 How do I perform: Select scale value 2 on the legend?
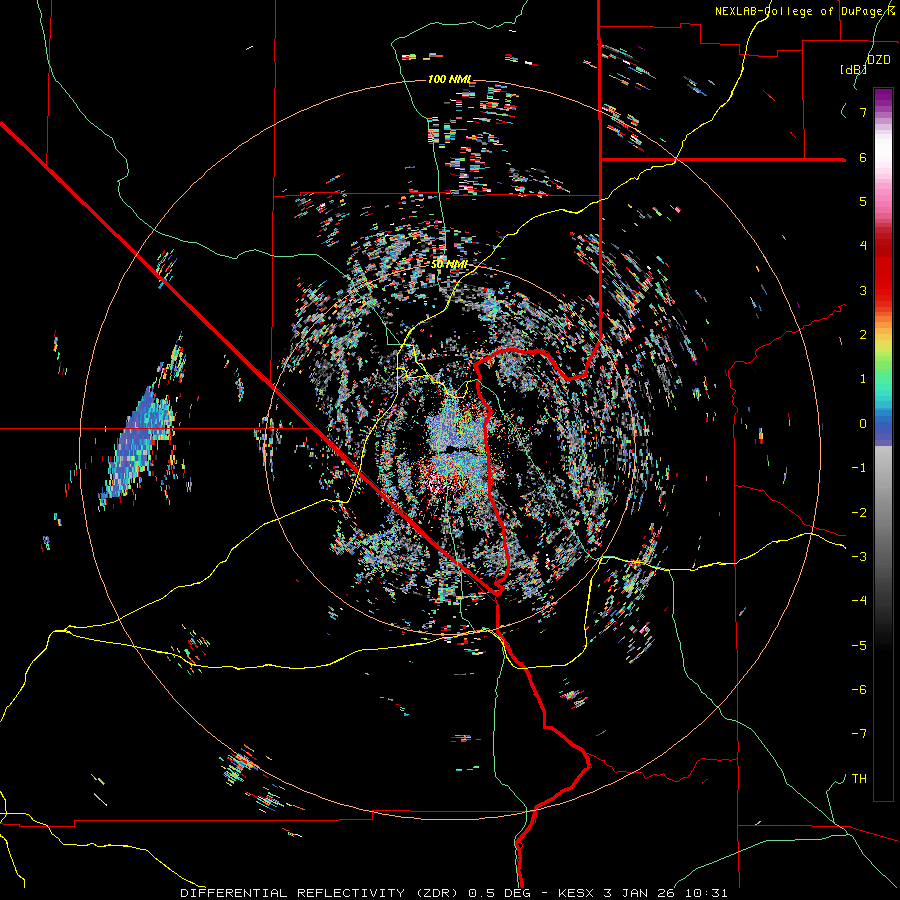(x=863, y=335)
